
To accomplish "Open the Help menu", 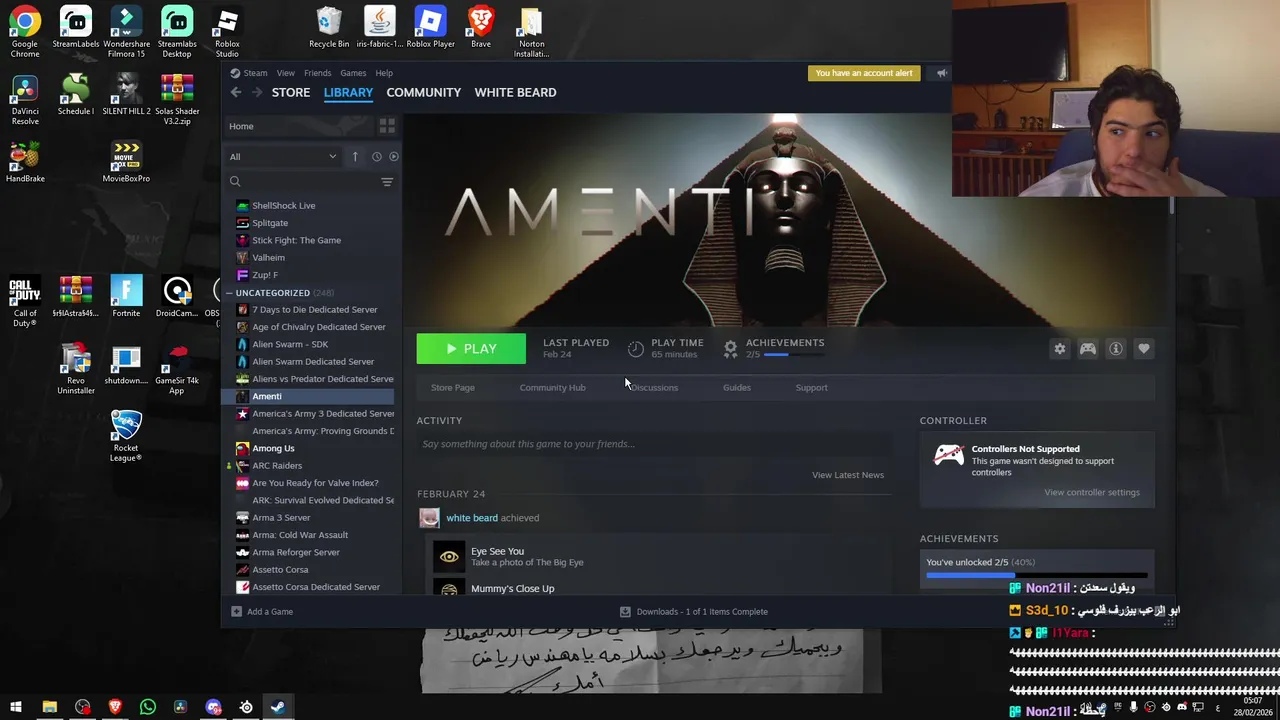I will pyautogui.click(x=384, y=73).
